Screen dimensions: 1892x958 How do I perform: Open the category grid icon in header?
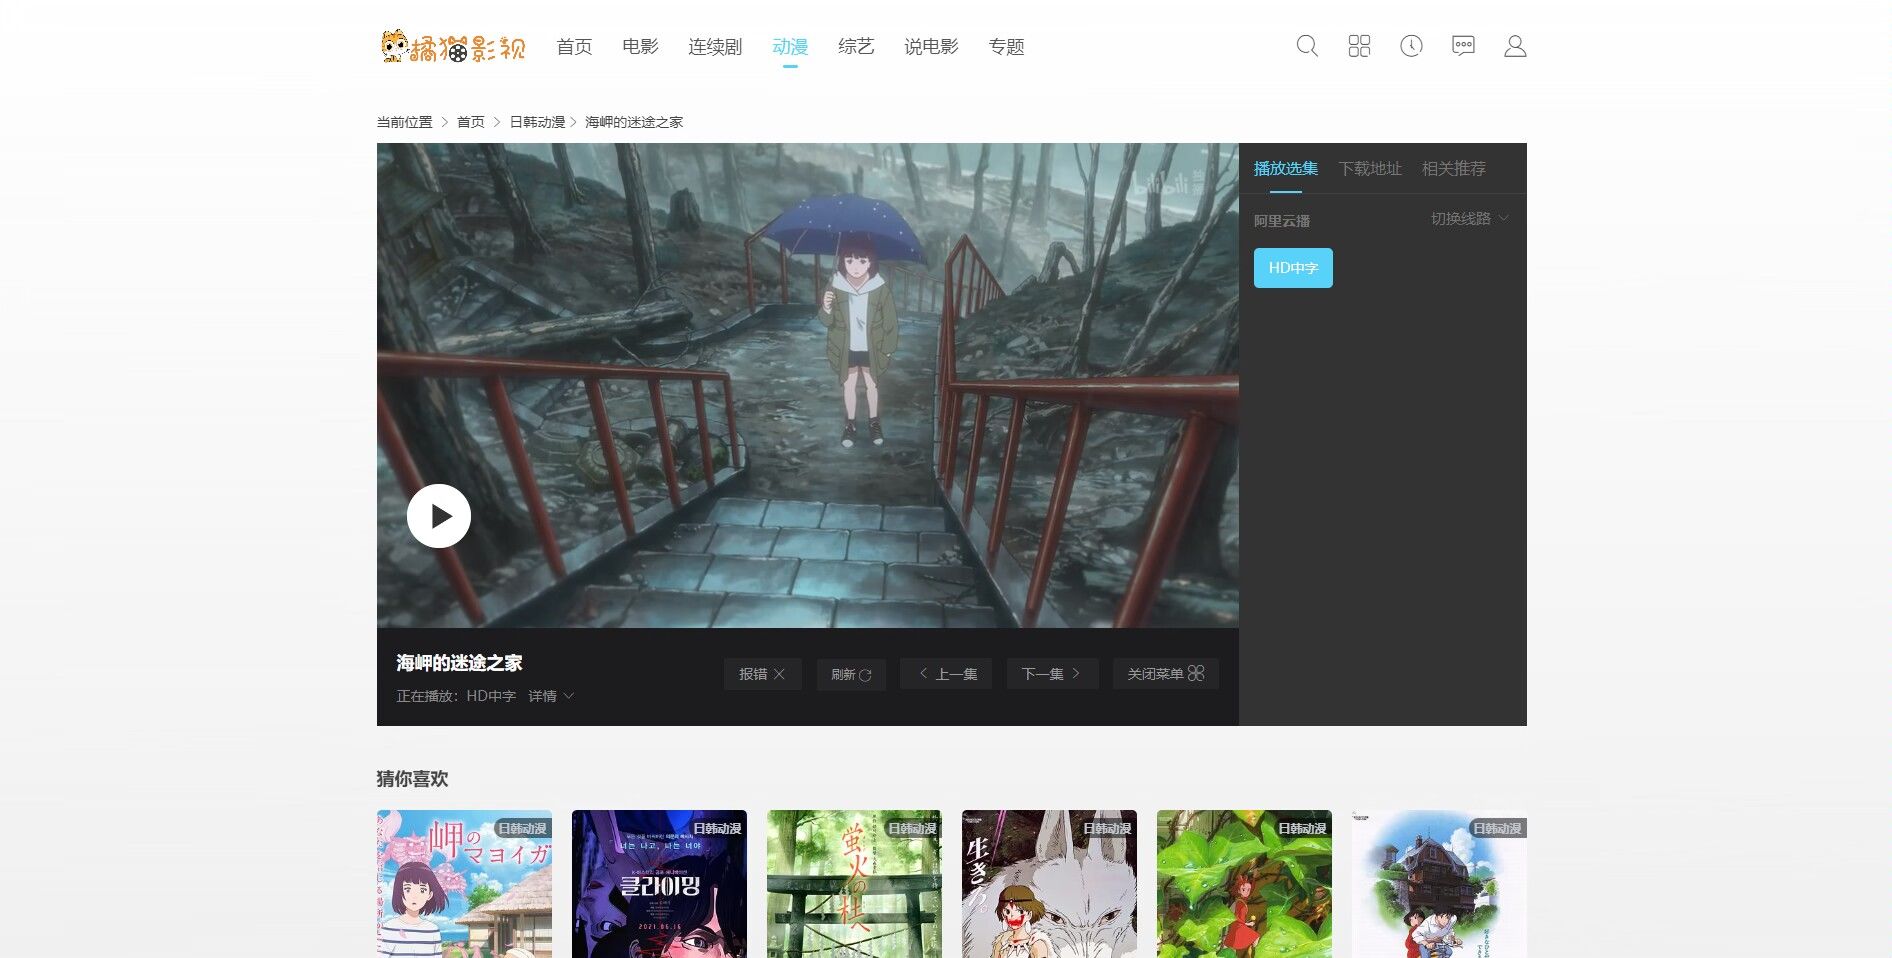click(1359, 46)
